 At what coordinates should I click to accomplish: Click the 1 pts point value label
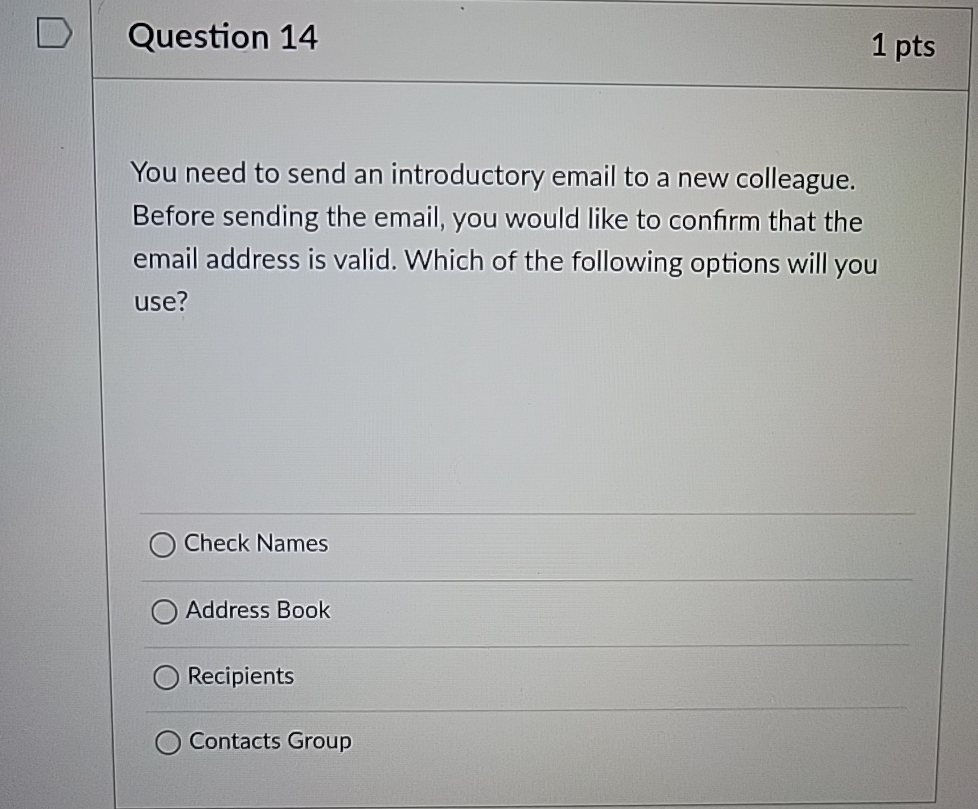[x=903, y=45]
